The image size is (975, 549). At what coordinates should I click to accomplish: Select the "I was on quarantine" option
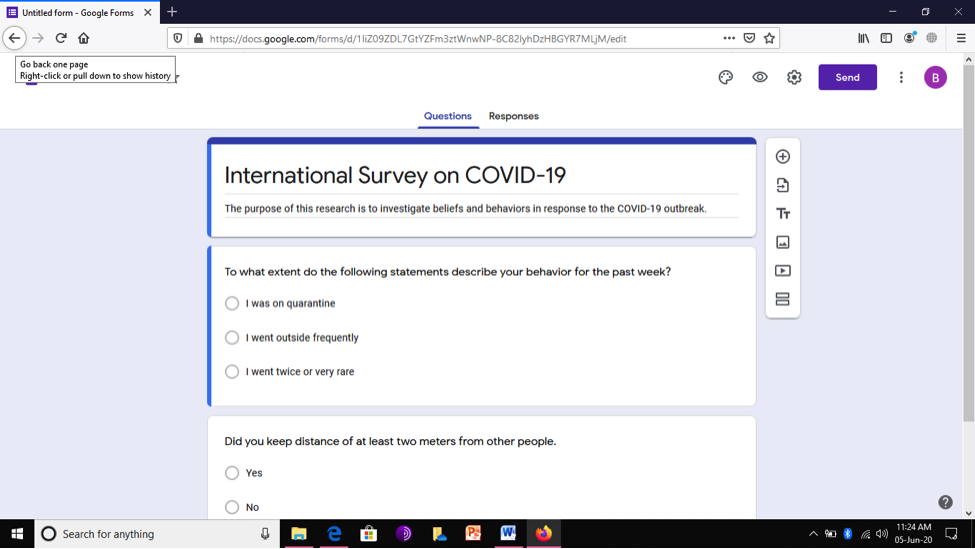point(232,303)
